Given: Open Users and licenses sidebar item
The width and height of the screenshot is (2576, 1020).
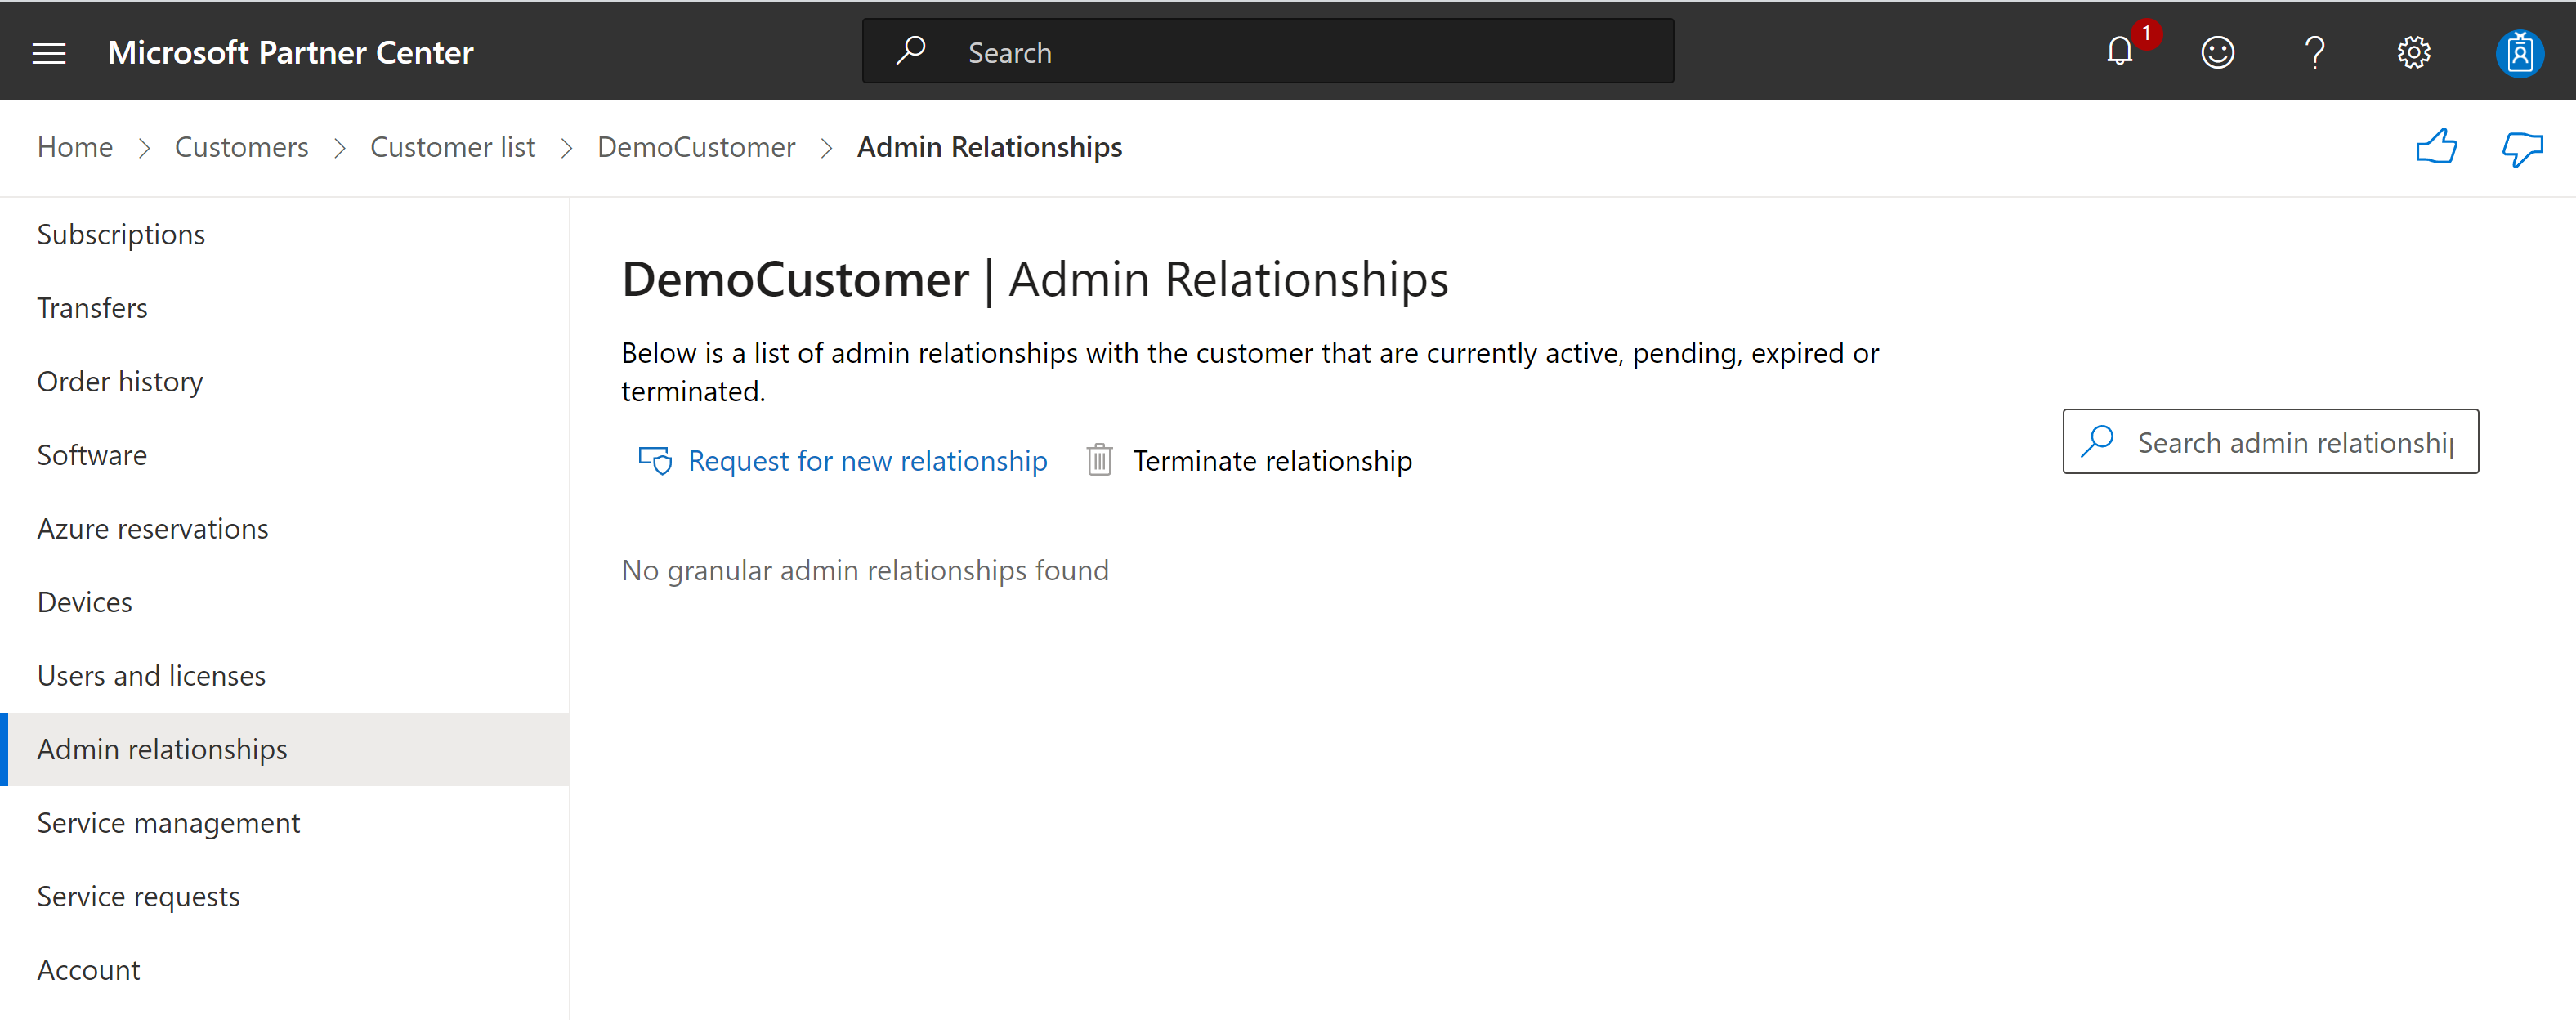Looking at the screenshot, I should click(151, 676).
